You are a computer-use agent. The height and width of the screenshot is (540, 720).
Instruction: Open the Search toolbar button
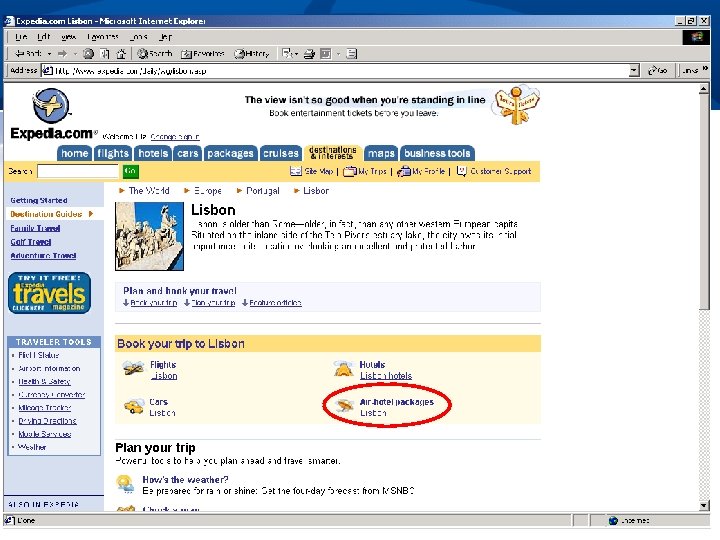click(x=155, y=54)
